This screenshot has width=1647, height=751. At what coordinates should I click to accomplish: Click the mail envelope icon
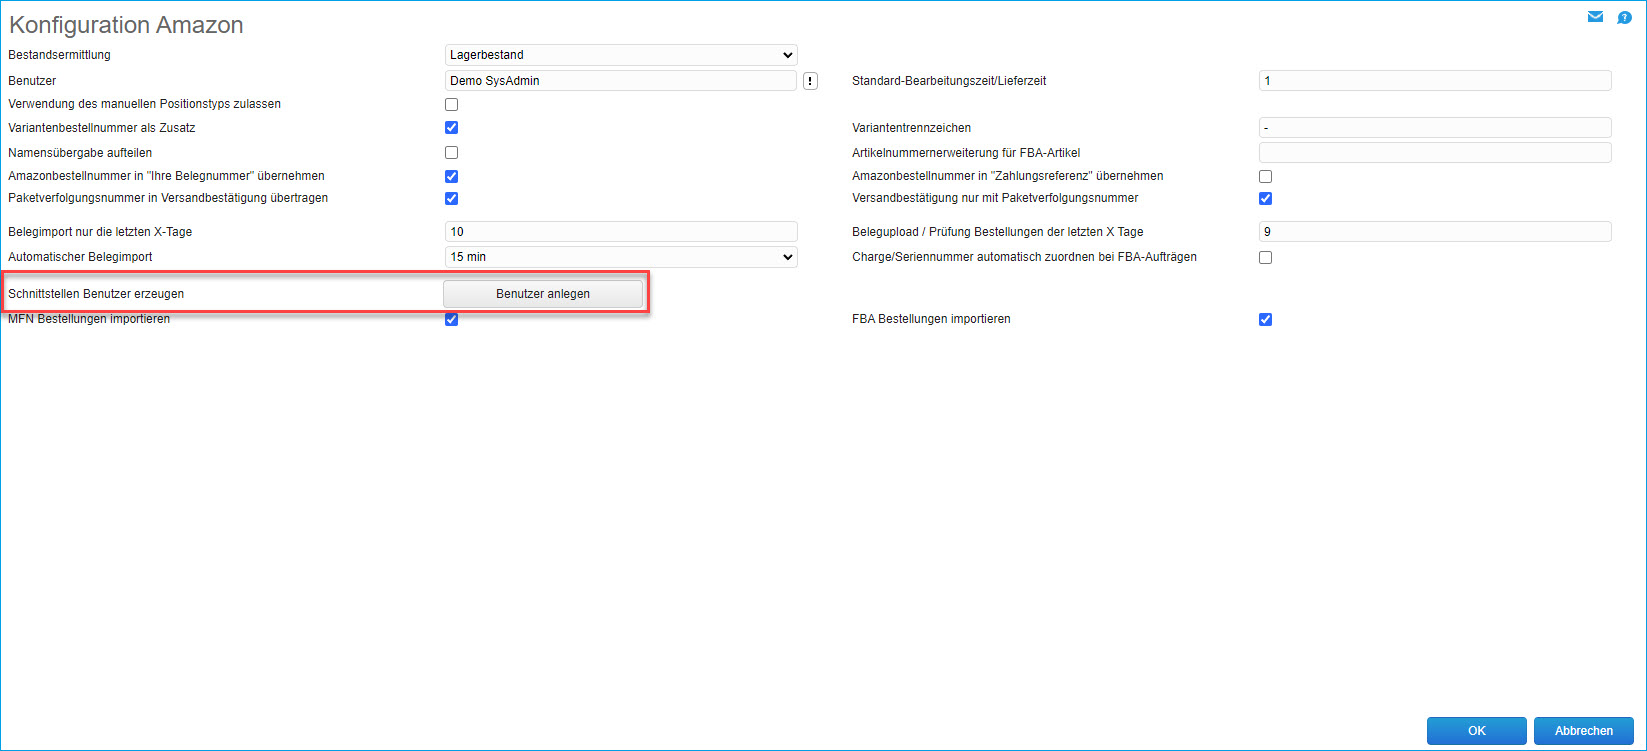tap(1595, 17)
